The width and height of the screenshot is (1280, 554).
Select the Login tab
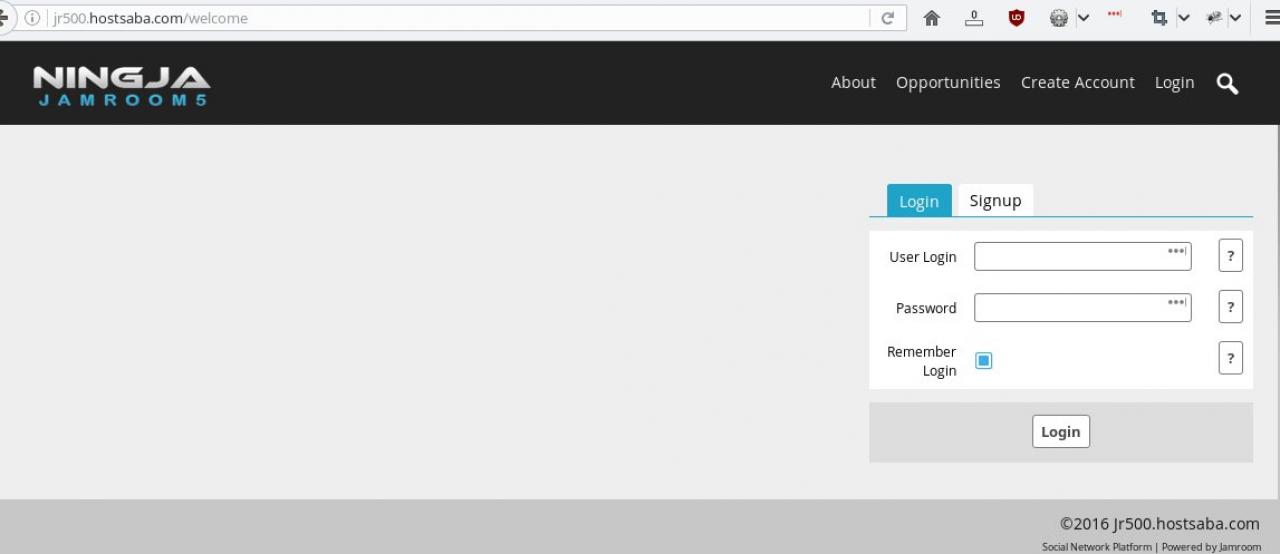pos(919,201)
